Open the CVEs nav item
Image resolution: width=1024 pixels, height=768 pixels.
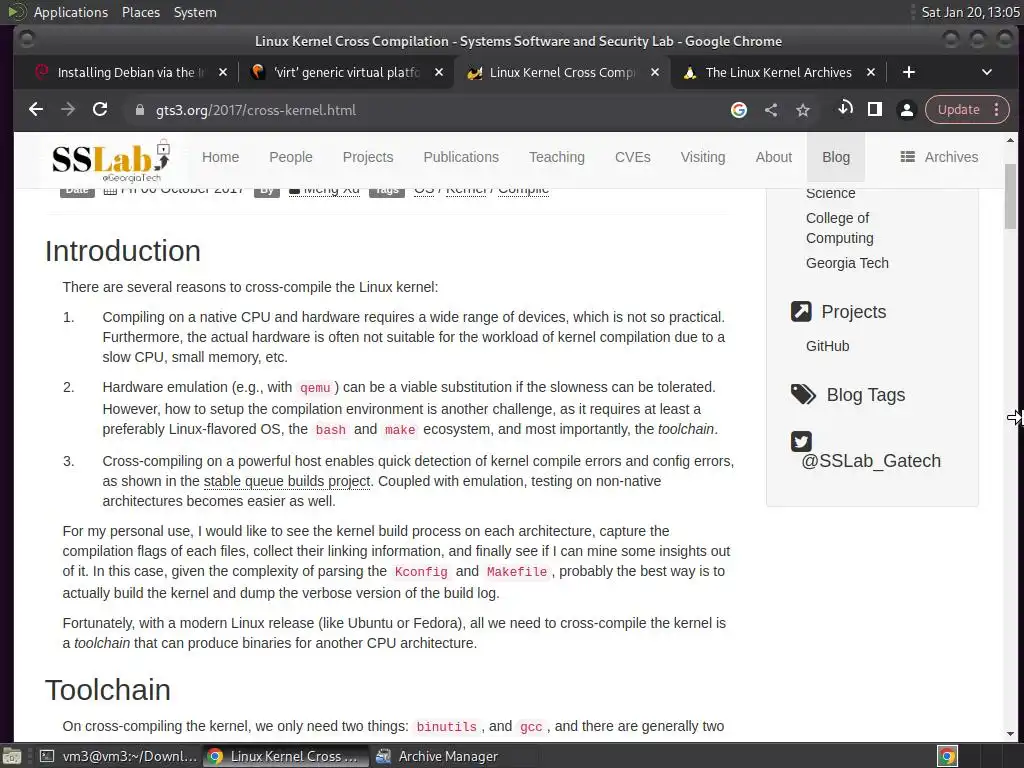pyautogui.click(x=632, y=157)
